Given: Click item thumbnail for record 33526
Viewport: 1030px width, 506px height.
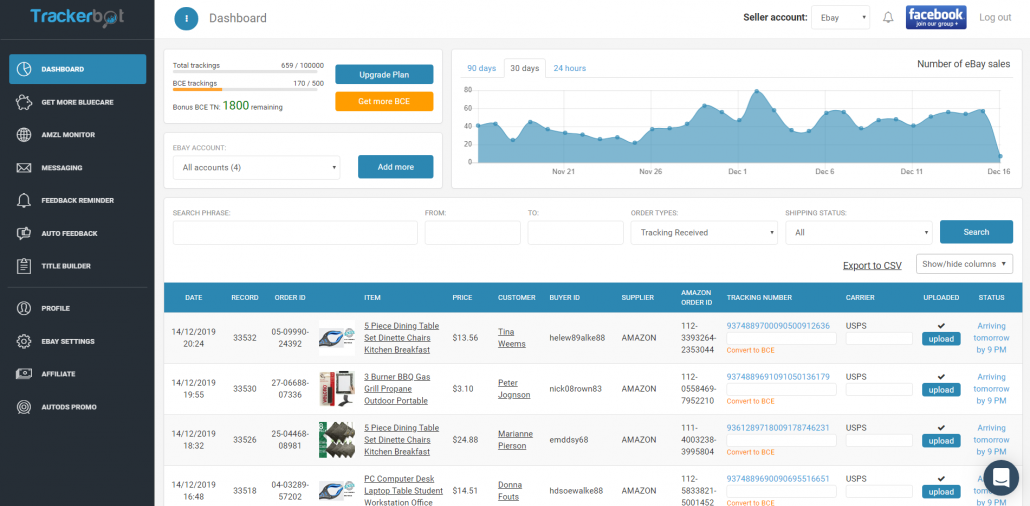Looking at the screenshot, I should point(336,440).
